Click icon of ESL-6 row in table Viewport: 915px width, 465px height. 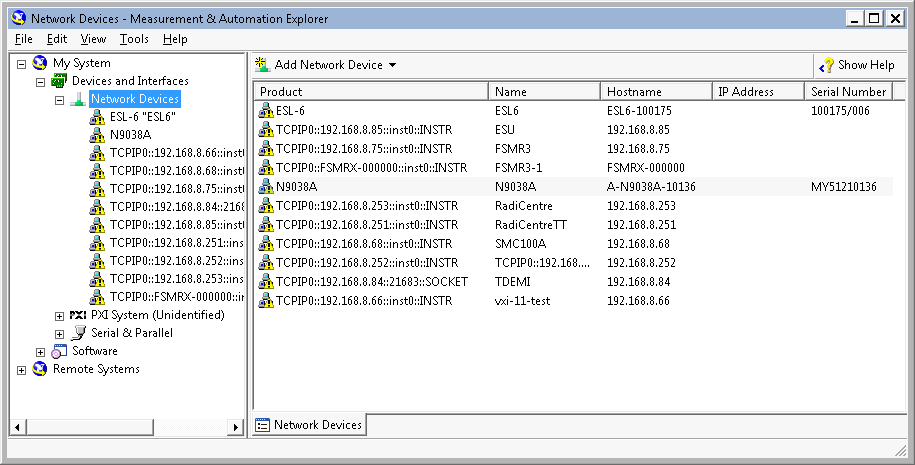(x=266, y=111)
